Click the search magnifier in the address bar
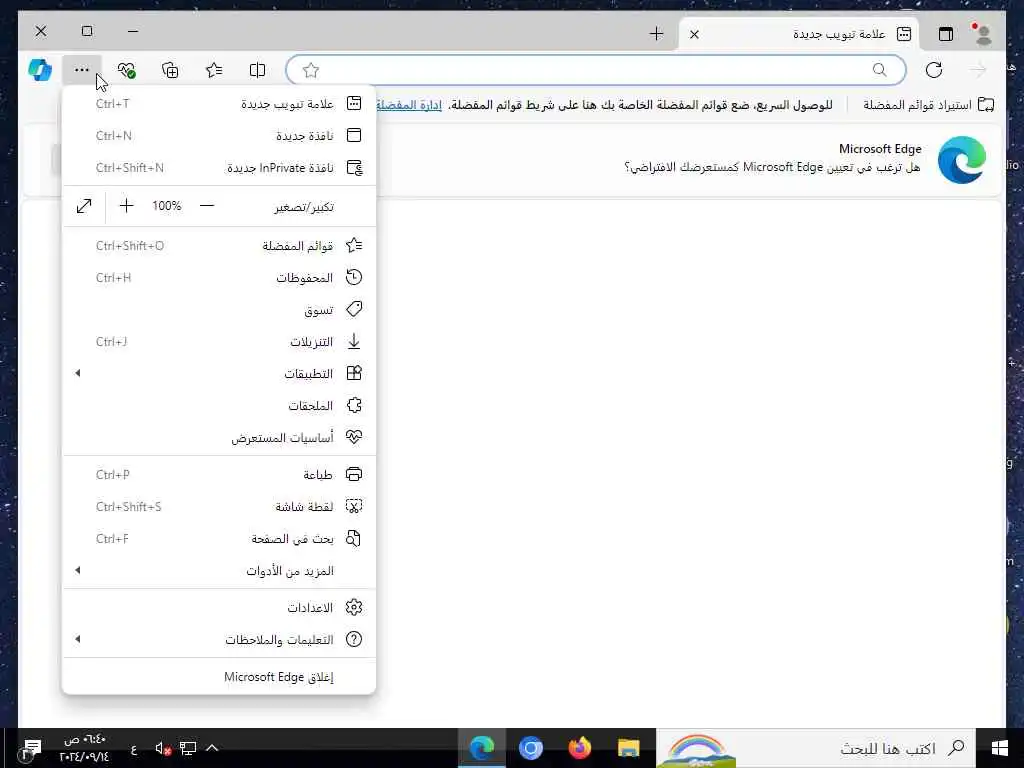Screen dimensions: 1024x768 (x=880, y=70)
